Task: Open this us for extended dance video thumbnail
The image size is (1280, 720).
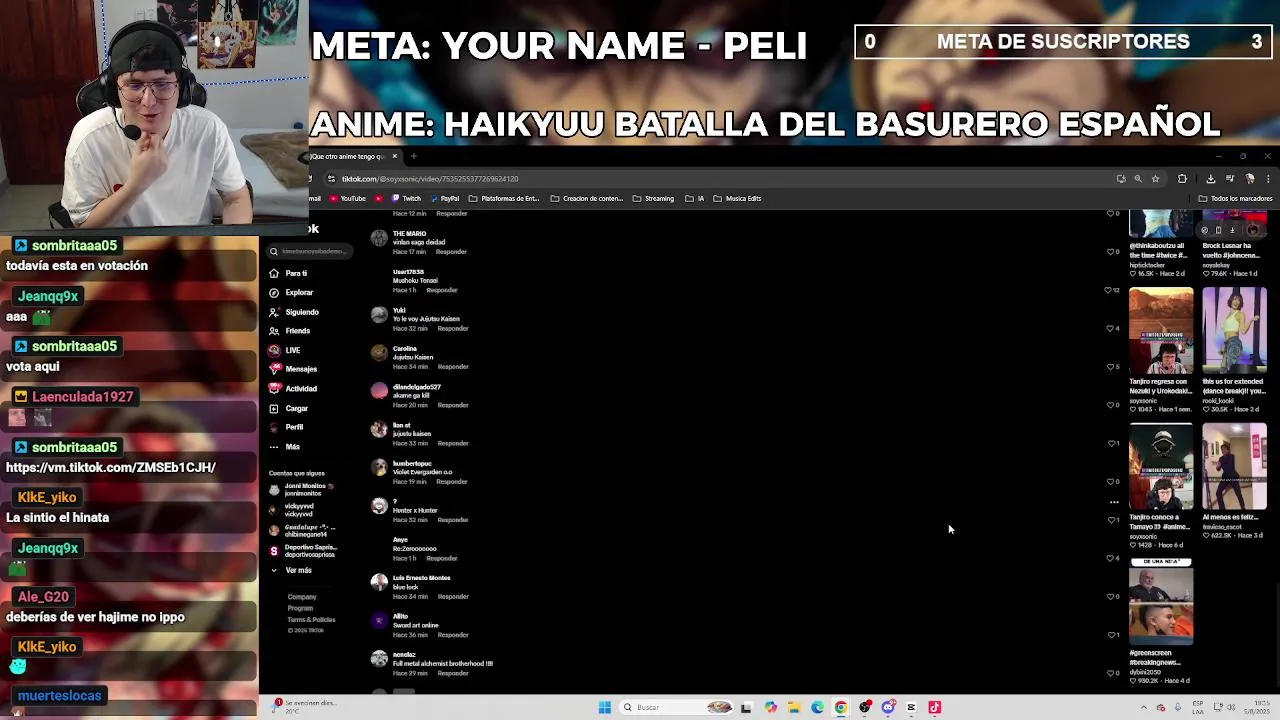Action: pyautogui.click(x=1234, y=331)
